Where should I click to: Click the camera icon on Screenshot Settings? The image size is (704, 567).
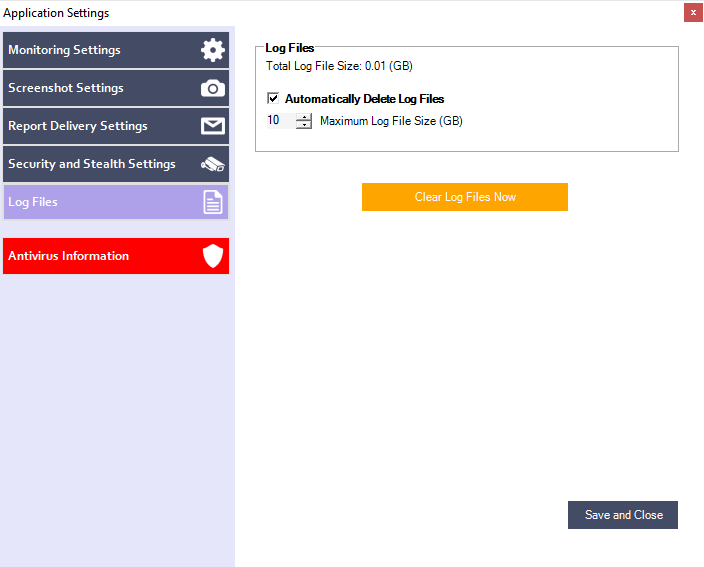[213, 88]
